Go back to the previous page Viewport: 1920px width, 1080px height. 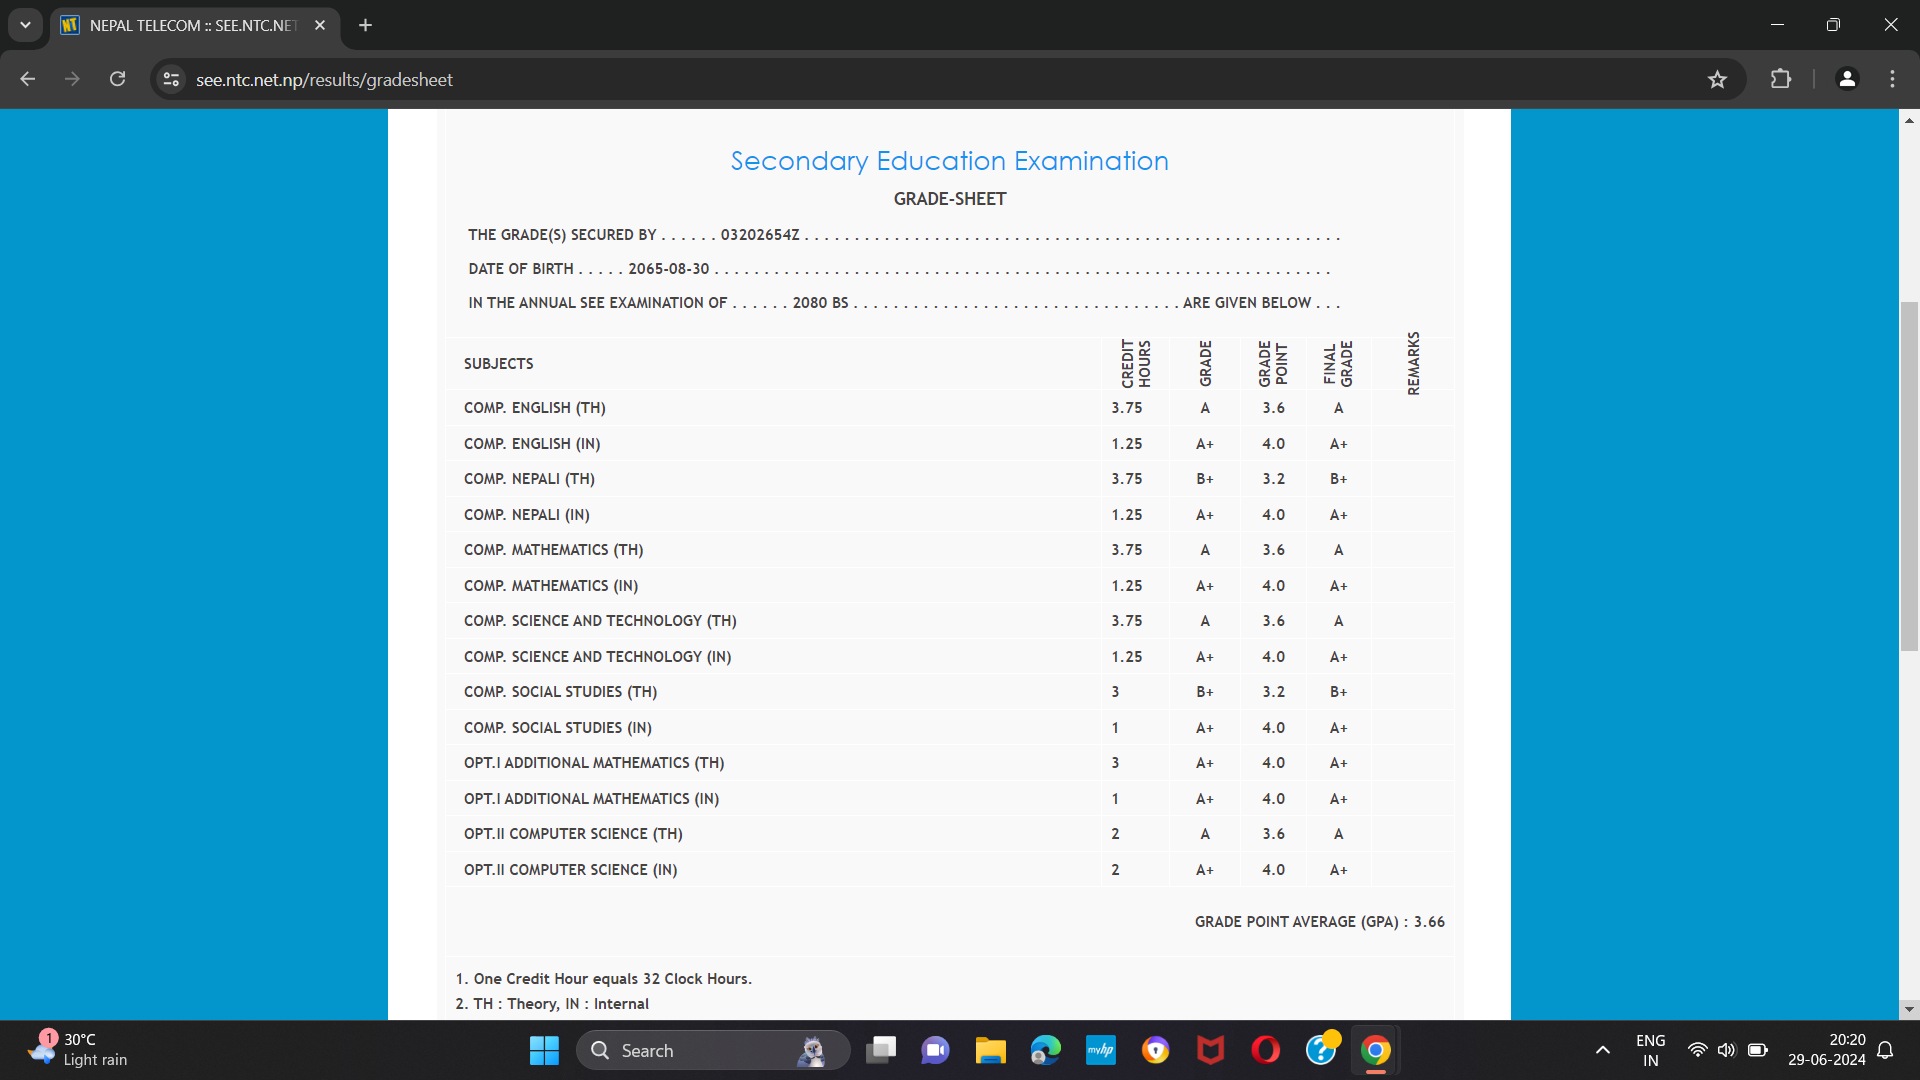(x=28, y=79)
